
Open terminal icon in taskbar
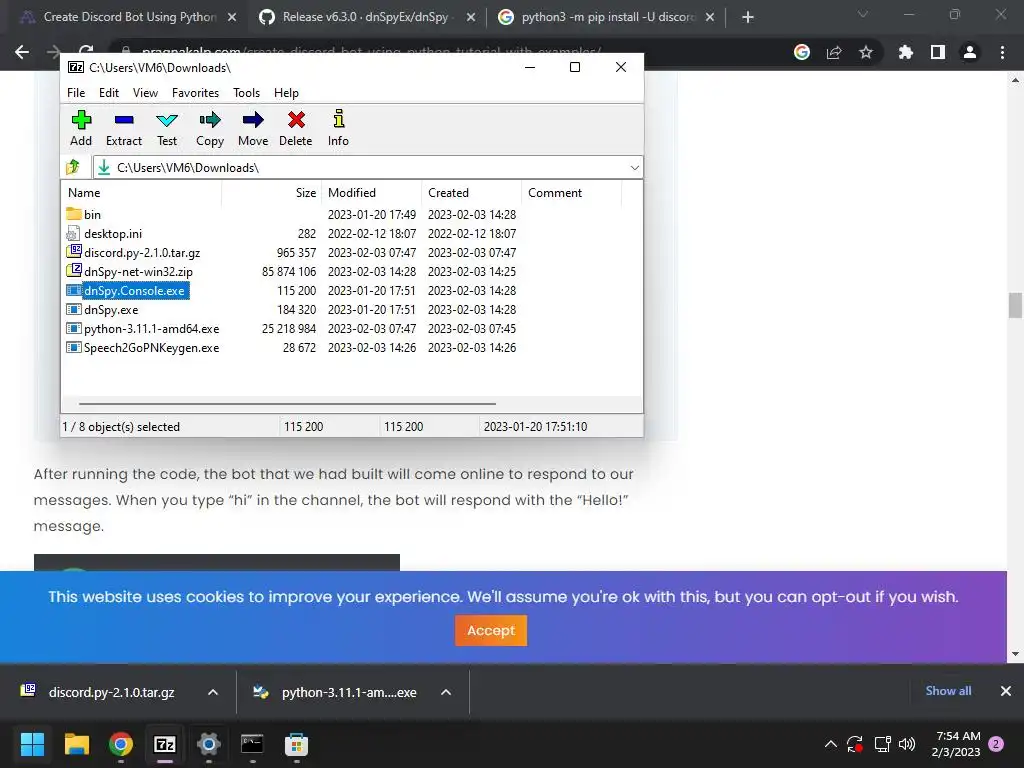coord(252,744)
